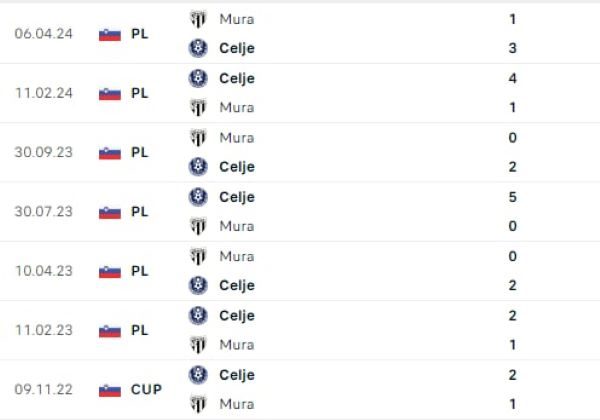Click the Celje crest in the 06.04.24 match

pyautogui.click(x=198, y=47)
